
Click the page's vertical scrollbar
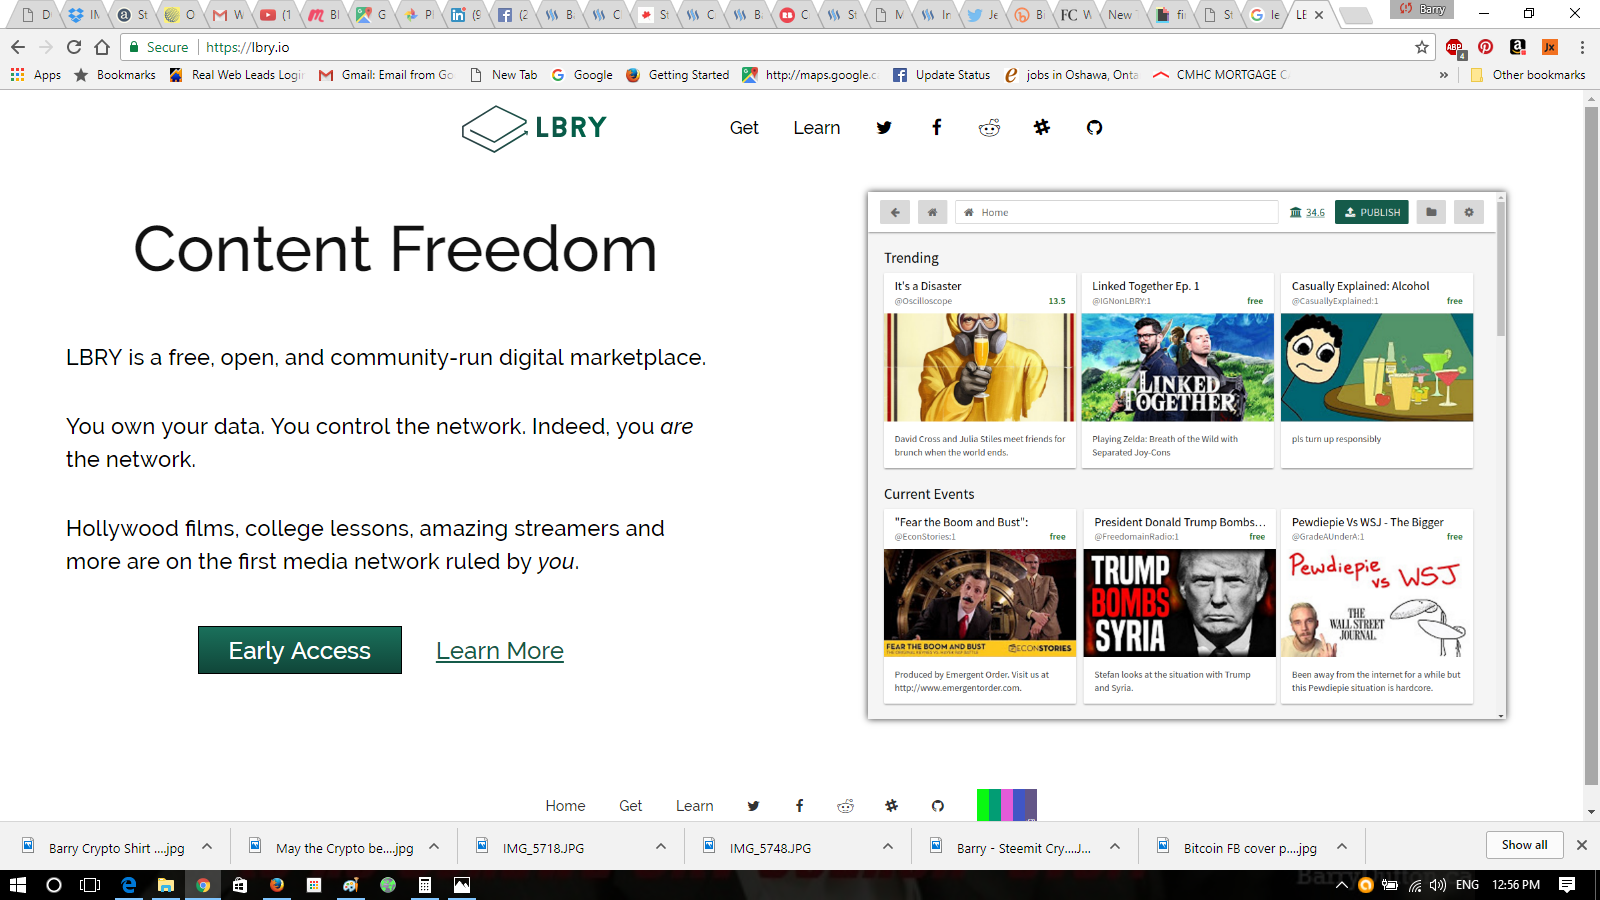point(1591,447)
